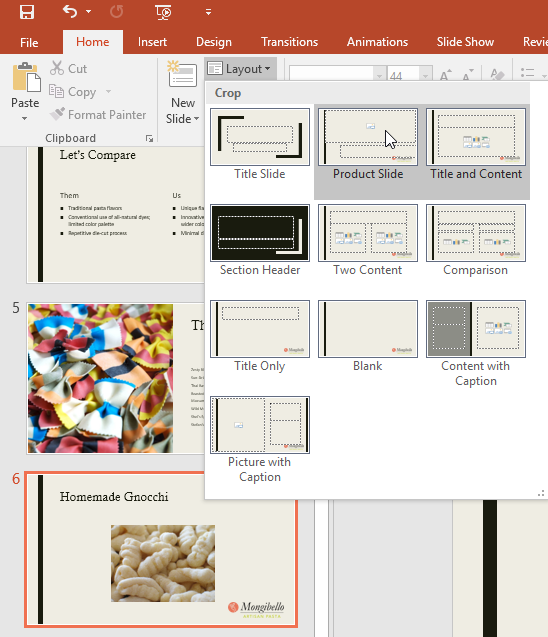Open the Copy dropdown arrow
The width and height of the screenshot is (548, 637).
108,92
